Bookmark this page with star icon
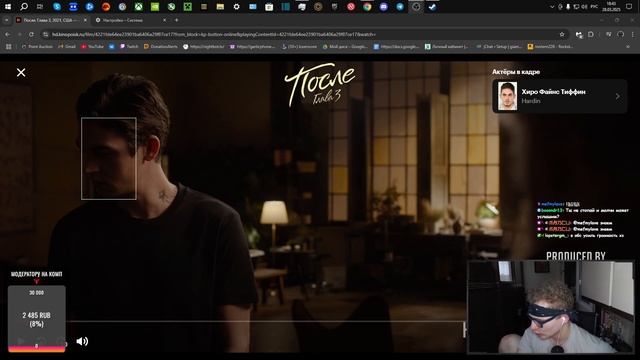 562,35
